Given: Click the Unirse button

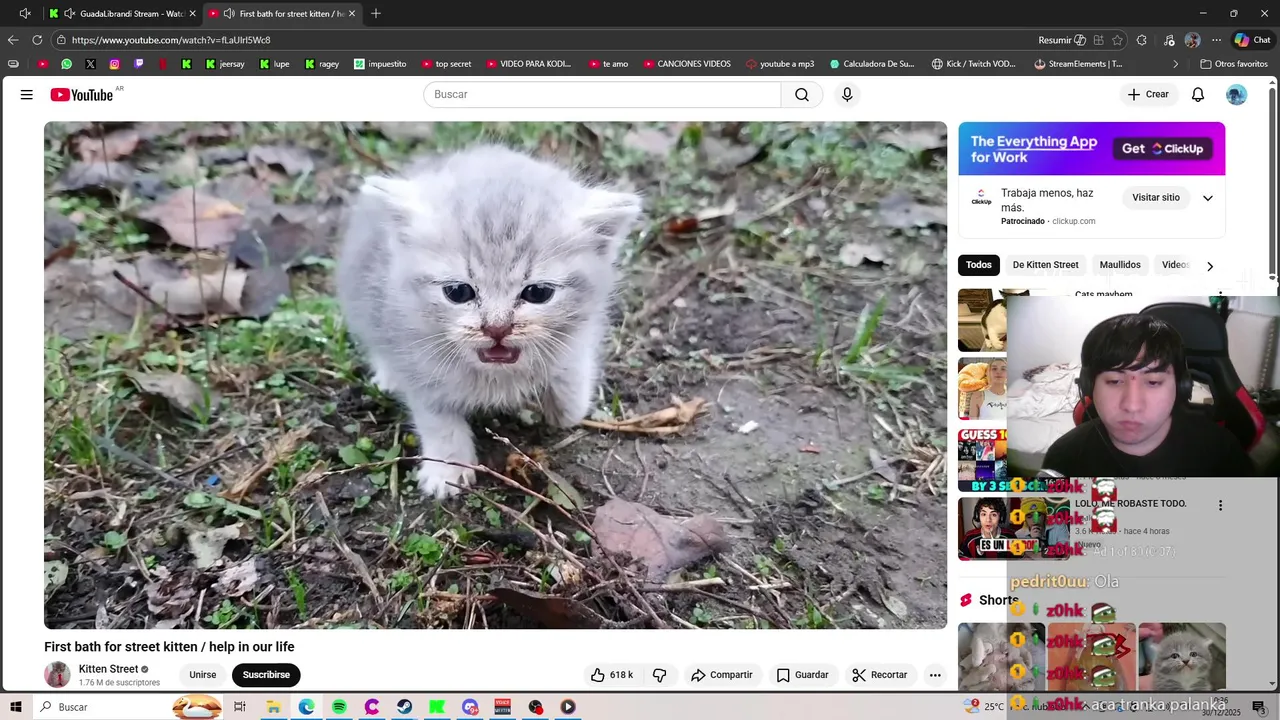Looking at the screenshot, I should click(203, 675).
